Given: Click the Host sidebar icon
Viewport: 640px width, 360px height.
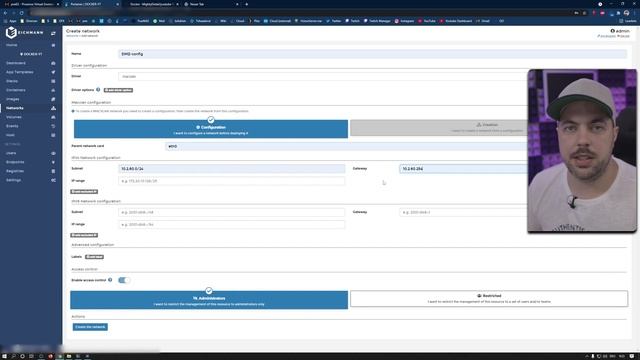Looking at the screenshot, I should [x=53, y=135].
